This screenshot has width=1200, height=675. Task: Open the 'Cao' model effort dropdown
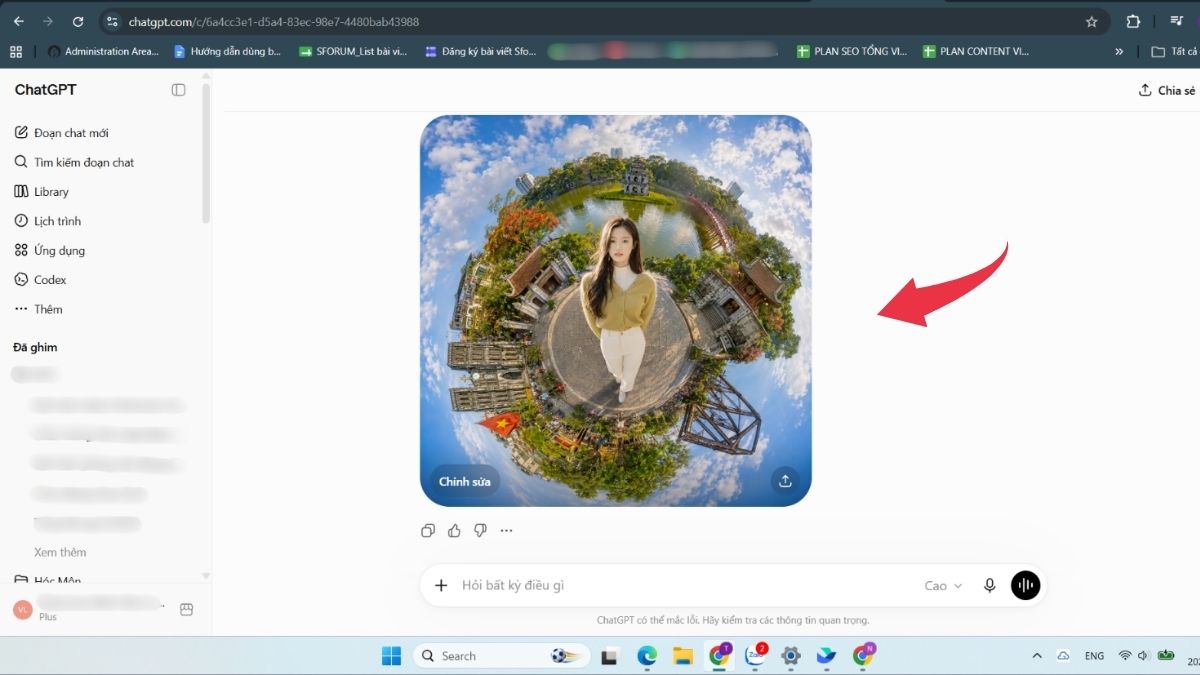coord(943,586)
